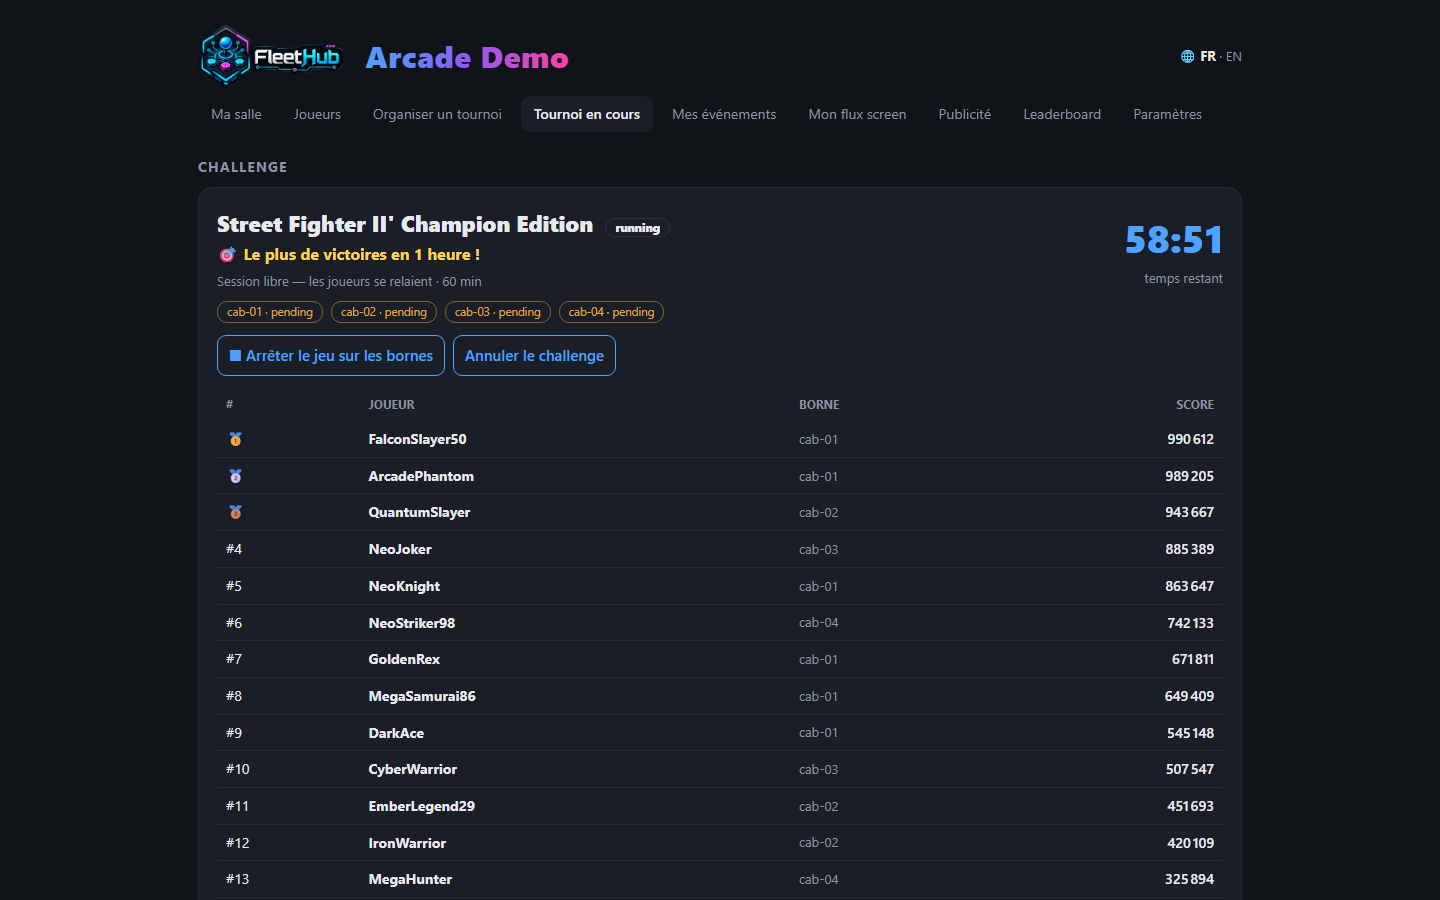The image size is (1440, 900).
Task: Click the Annuler le challenge button
Action: point(534,356)
